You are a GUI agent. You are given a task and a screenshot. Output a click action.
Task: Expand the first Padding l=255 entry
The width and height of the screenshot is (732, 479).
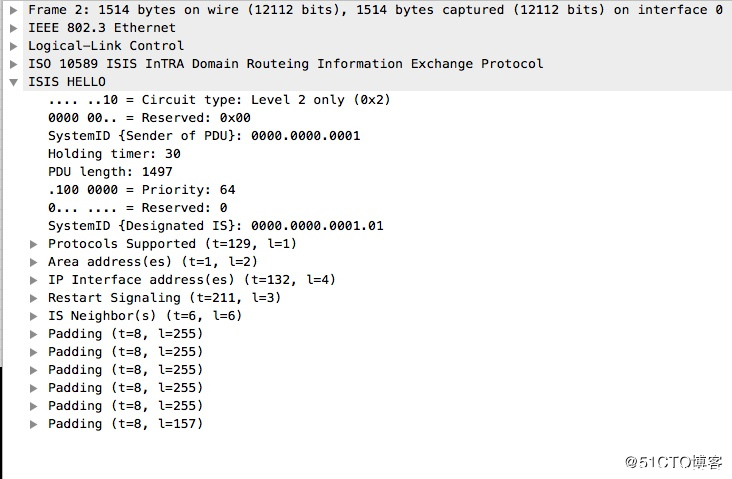[x=34, y=334]
